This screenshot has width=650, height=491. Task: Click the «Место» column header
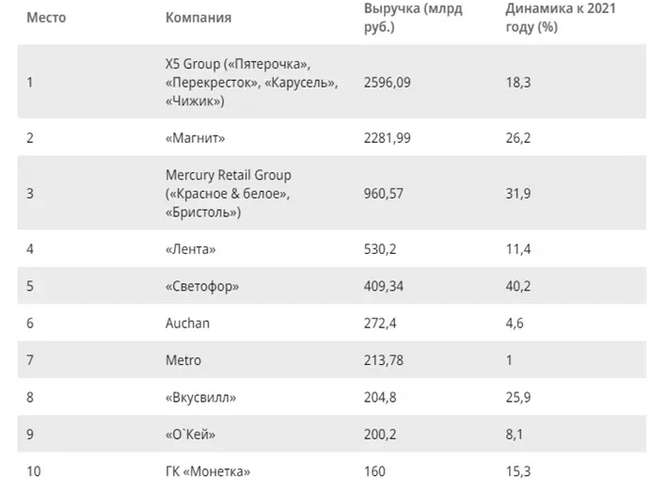(45, 18)
